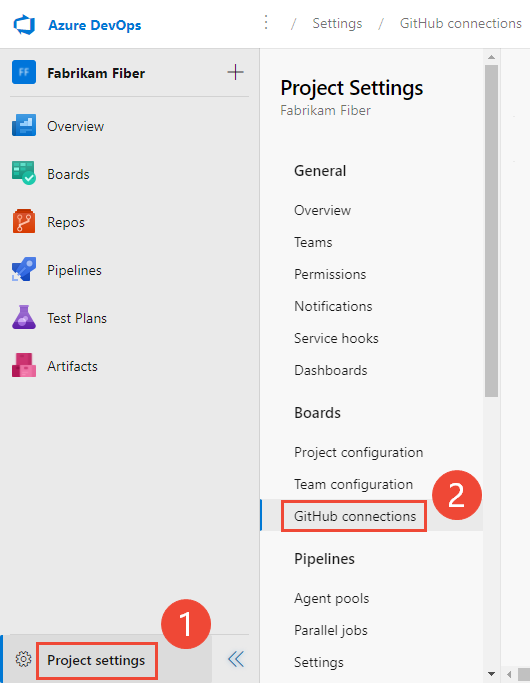This screenshot has height=684, width=530.
Task: Open Settings under Pipelines section
Action: (x=319, y=663)
